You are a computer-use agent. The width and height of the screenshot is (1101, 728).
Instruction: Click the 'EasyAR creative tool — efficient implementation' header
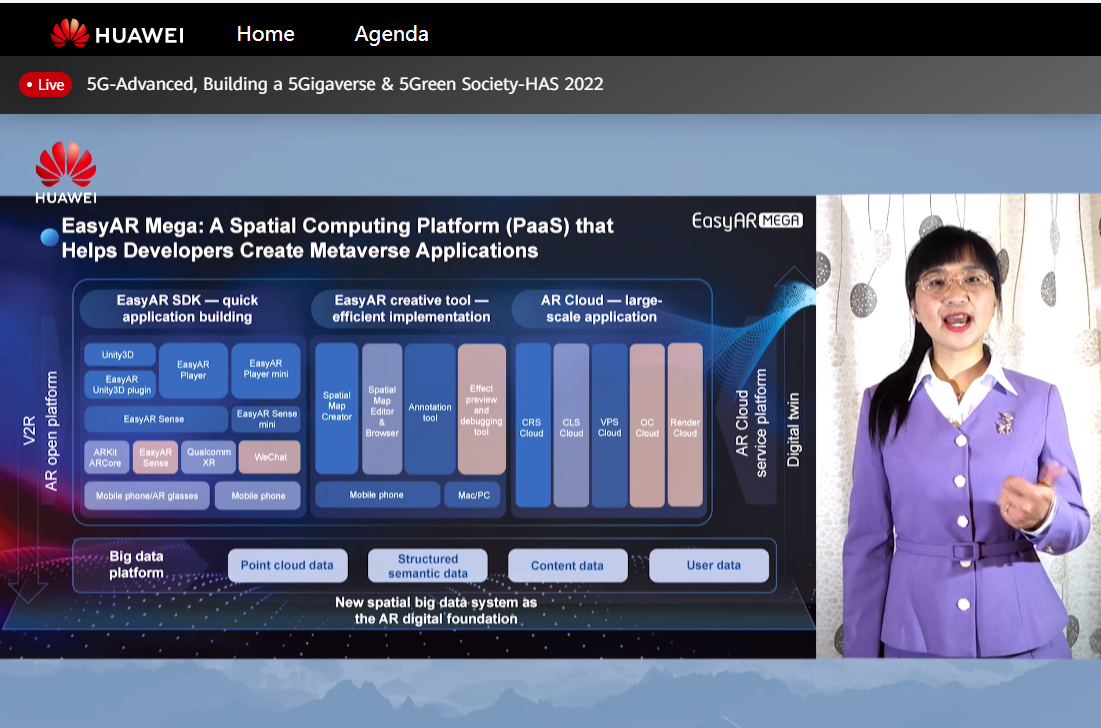click(411, 308)
